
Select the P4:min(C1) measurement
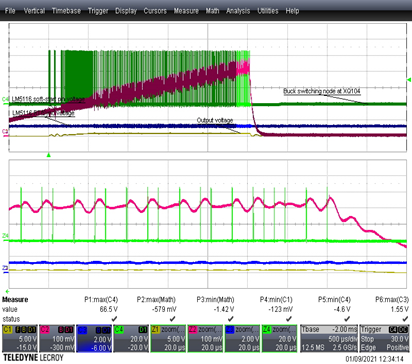[x=276, y=300]
